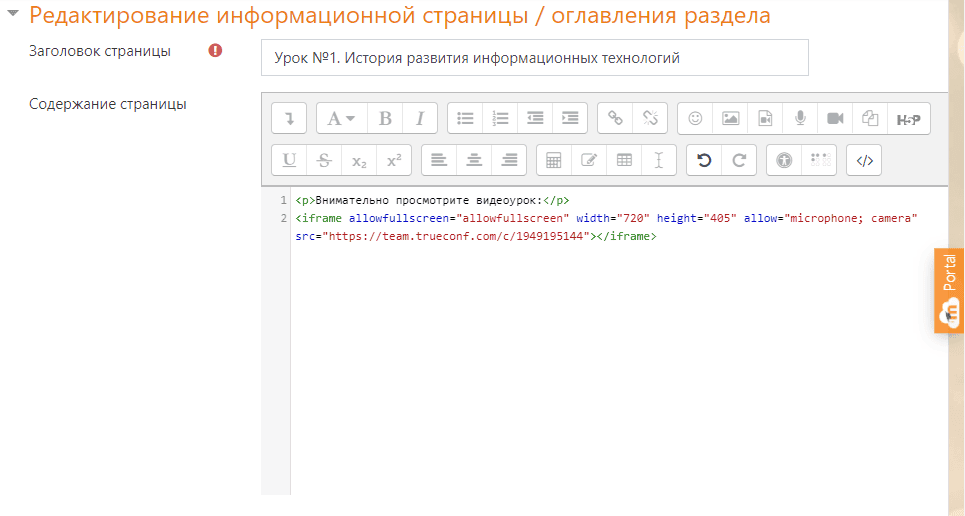Run the accessibility checker

click(784, 161)
